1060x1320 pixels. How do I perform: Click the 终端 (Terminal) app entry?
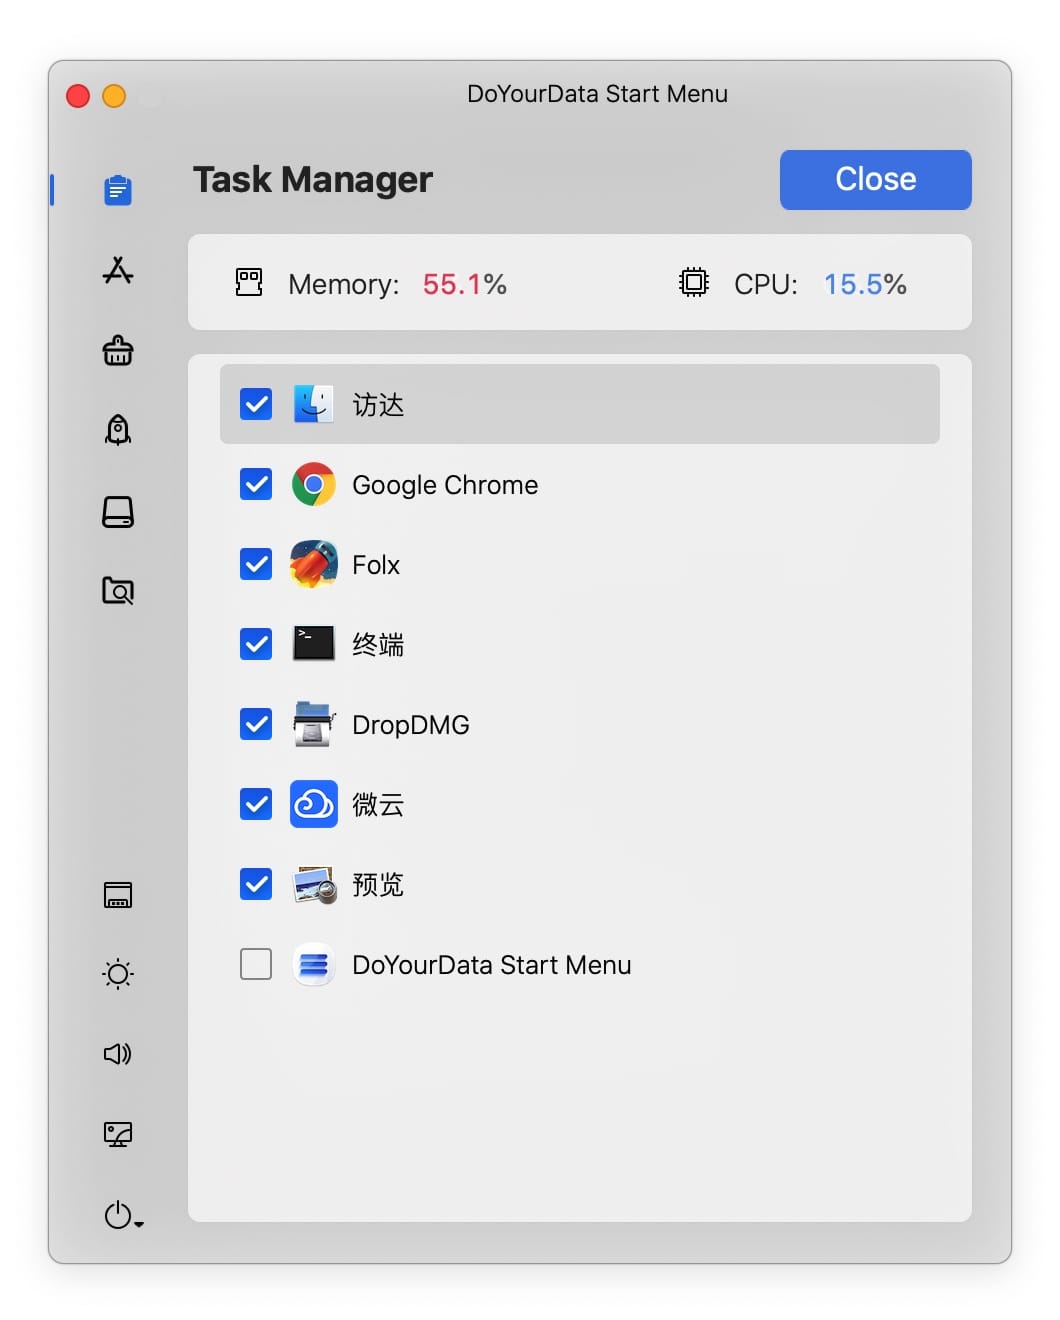coord(378,645)
